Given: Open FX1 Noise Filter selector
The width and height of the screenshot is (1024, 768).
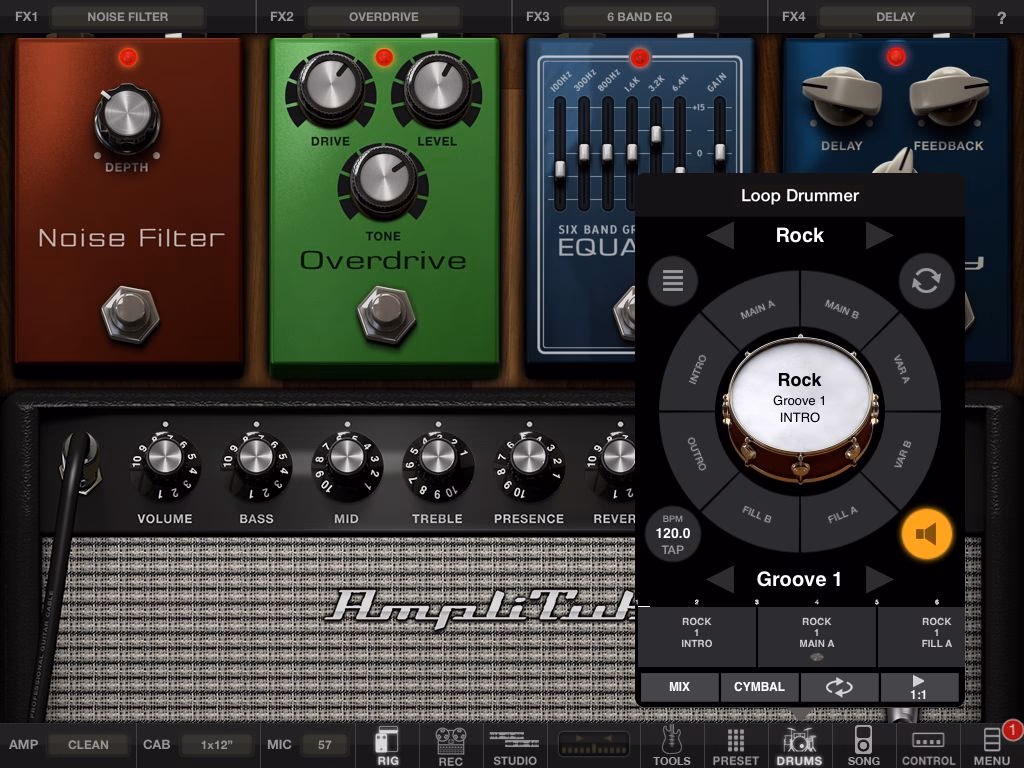Looking at the screenshot, I should [x=127, y=17].
